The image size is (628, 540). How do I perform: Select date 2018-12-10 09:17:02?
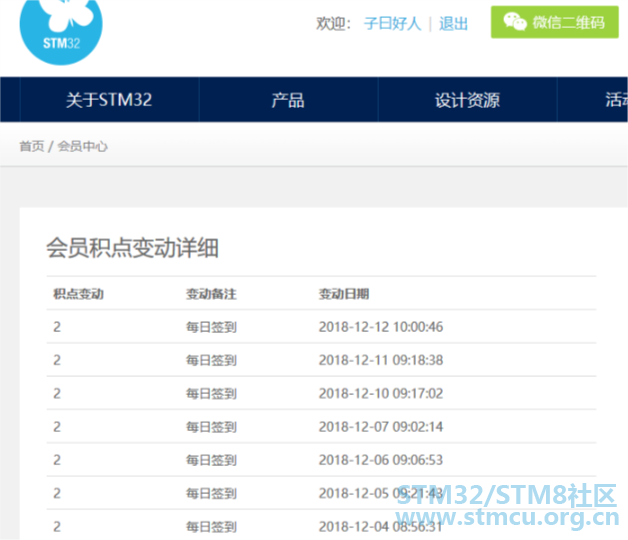tap(381, 393)
